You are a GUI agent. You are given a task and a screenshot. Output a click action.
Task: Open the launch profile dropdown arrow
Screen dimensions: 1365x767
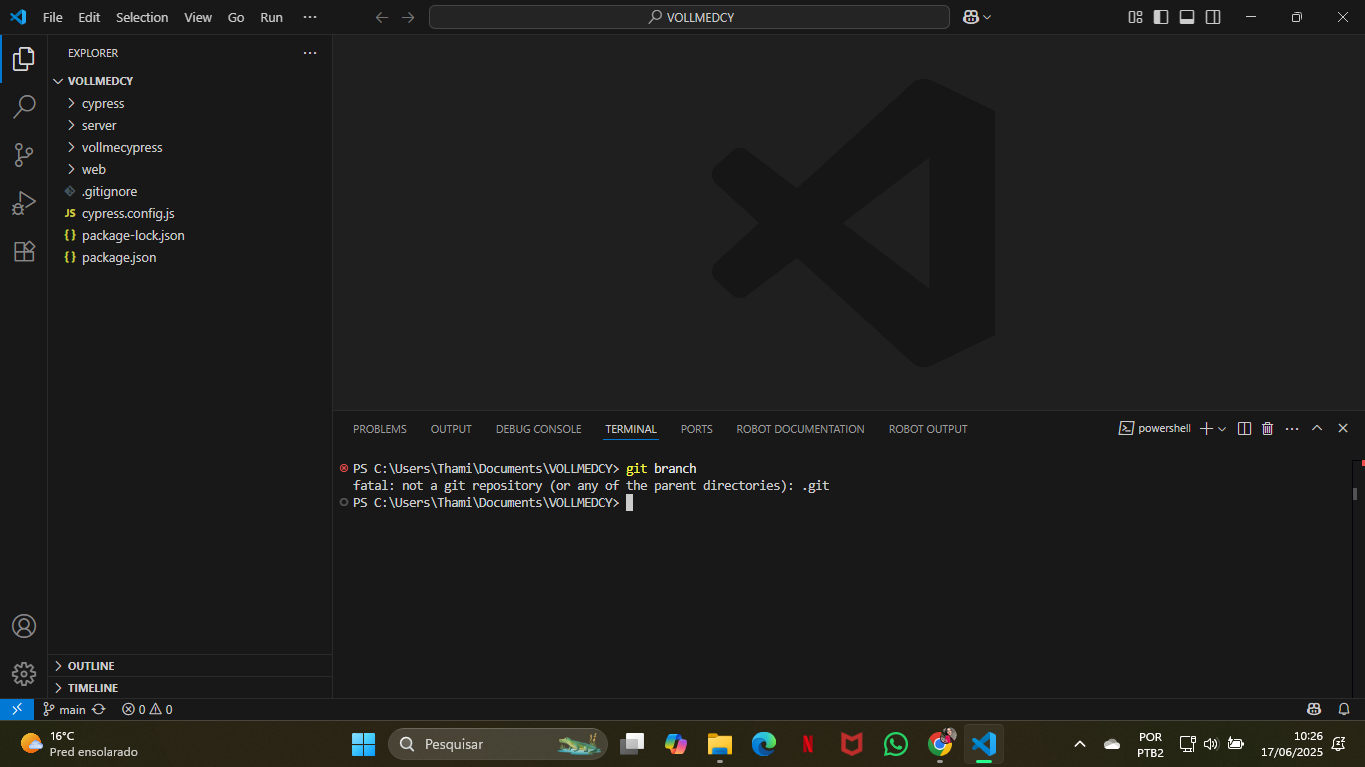pyautogui.click(x=1222, y=428)
